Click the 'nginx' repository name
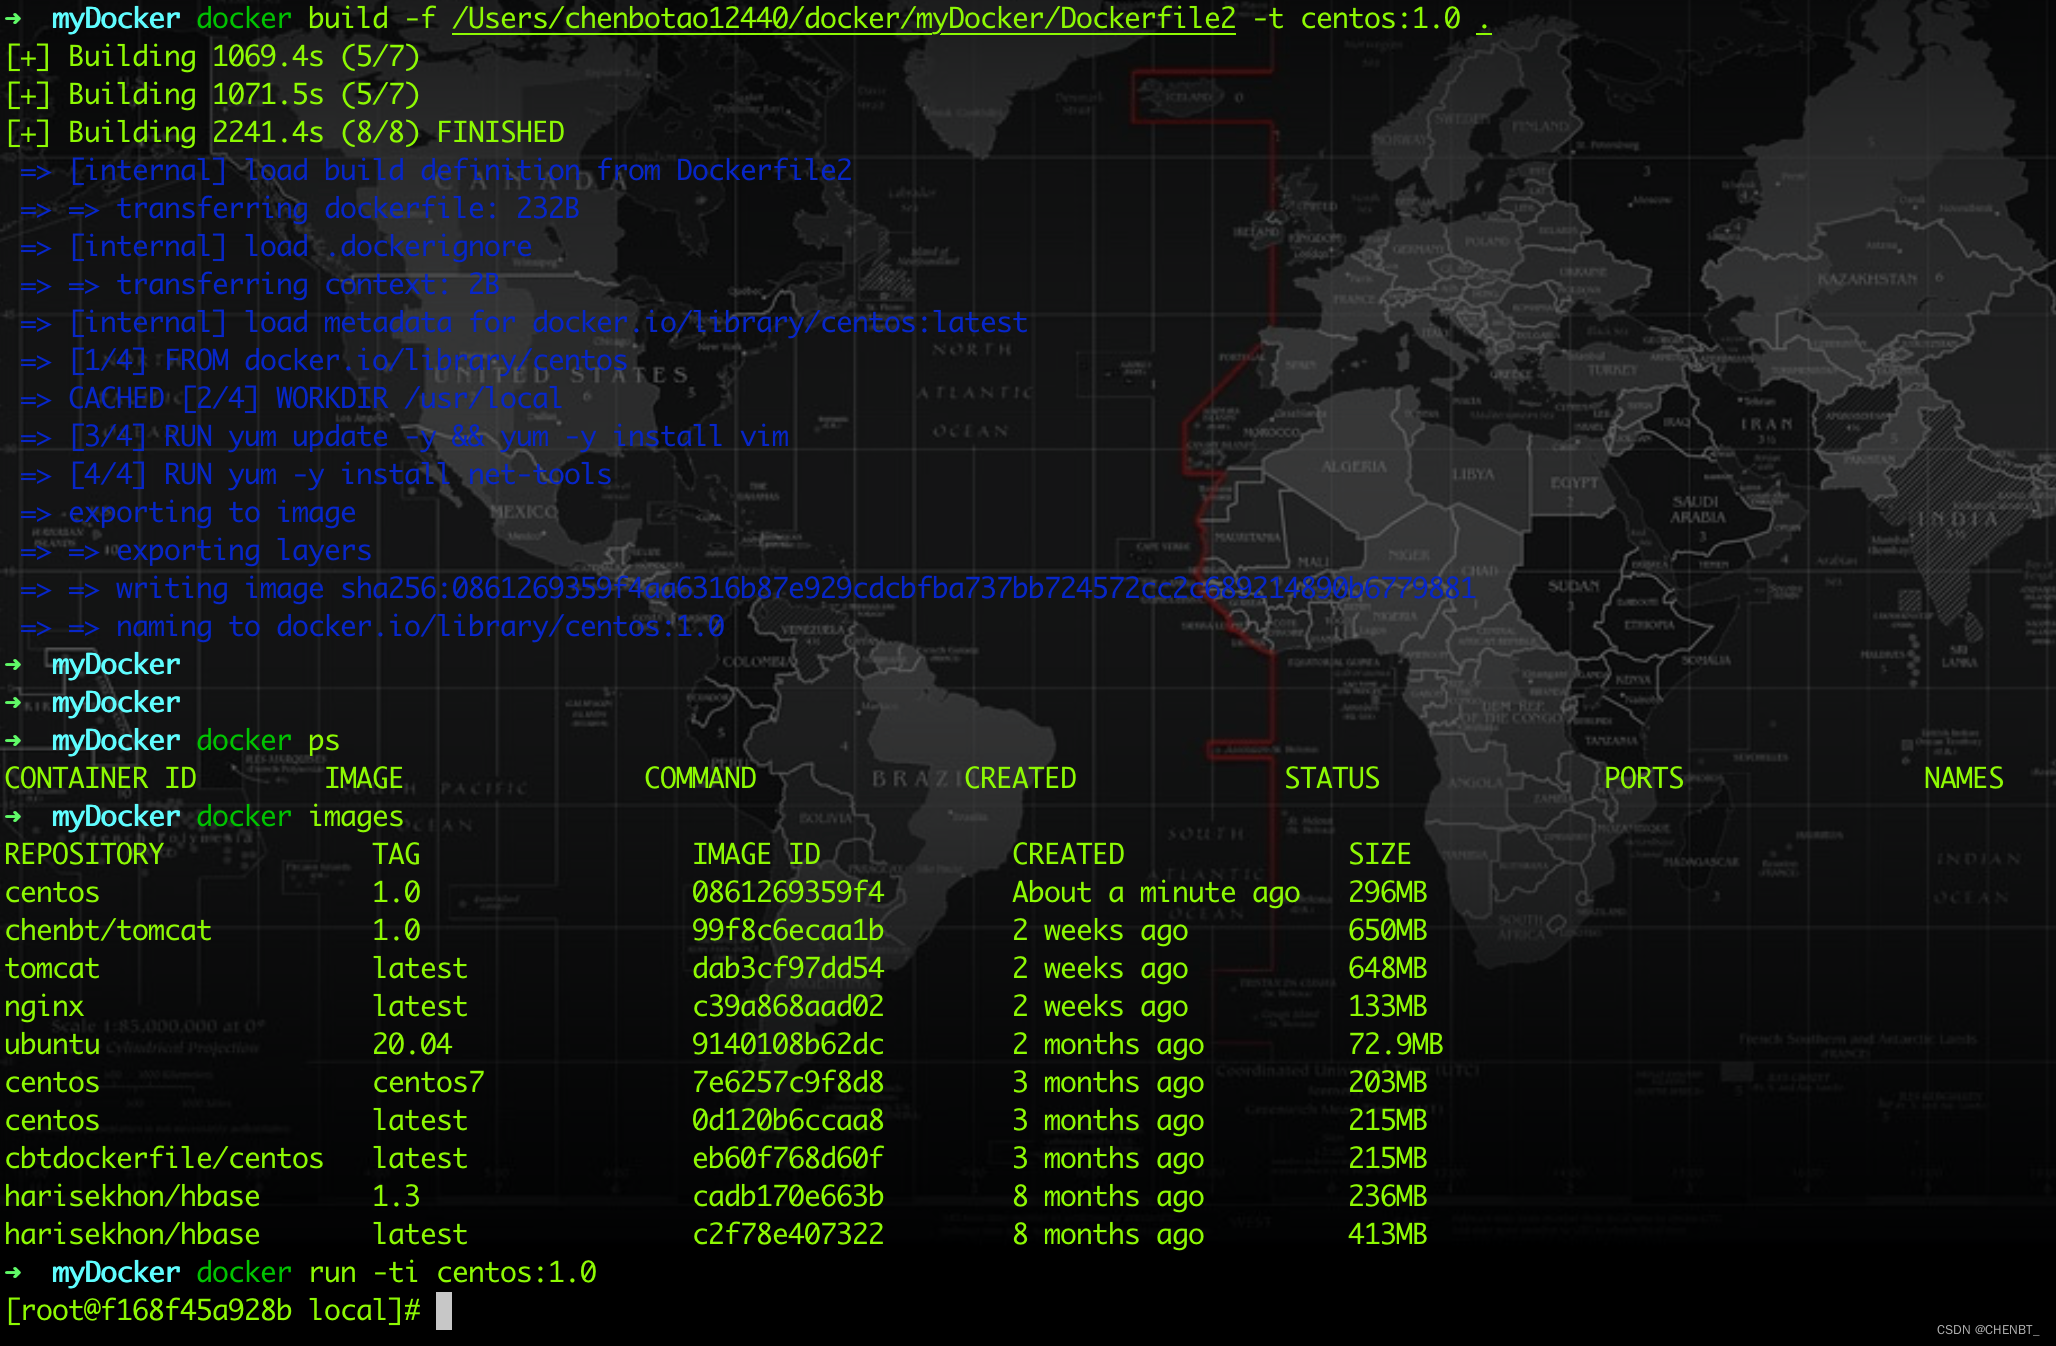This screenshot has width=2056, height=1346. click(44, 1006)
